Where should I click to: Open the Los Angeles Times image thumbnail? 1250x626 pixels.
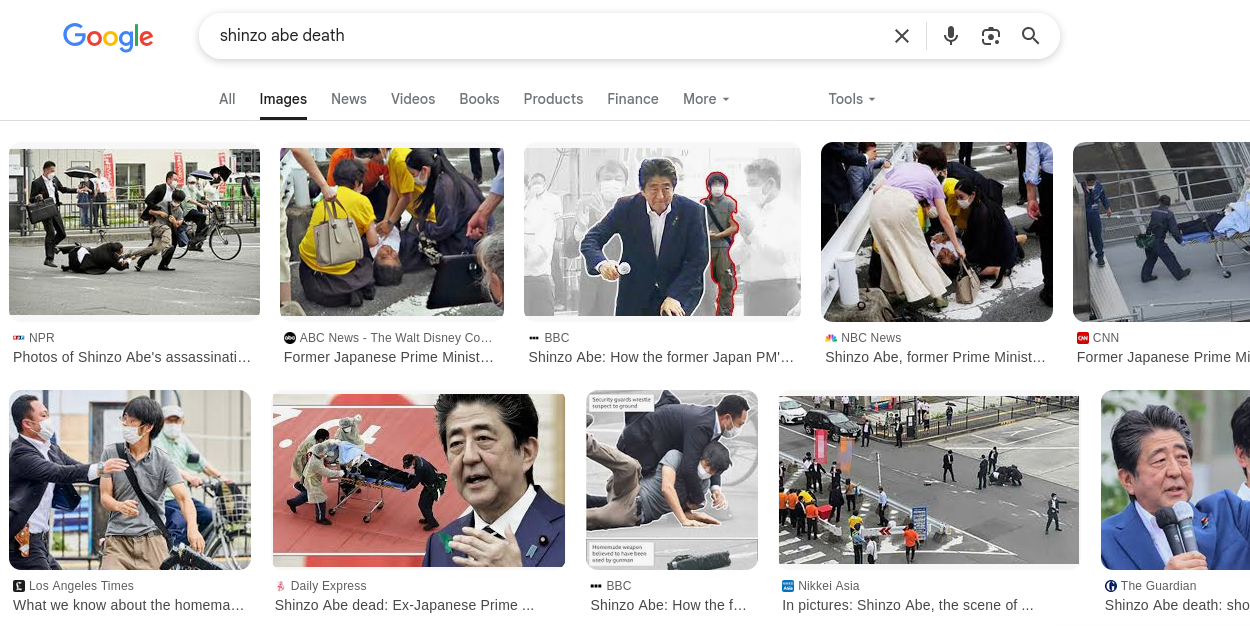(130, 480)
